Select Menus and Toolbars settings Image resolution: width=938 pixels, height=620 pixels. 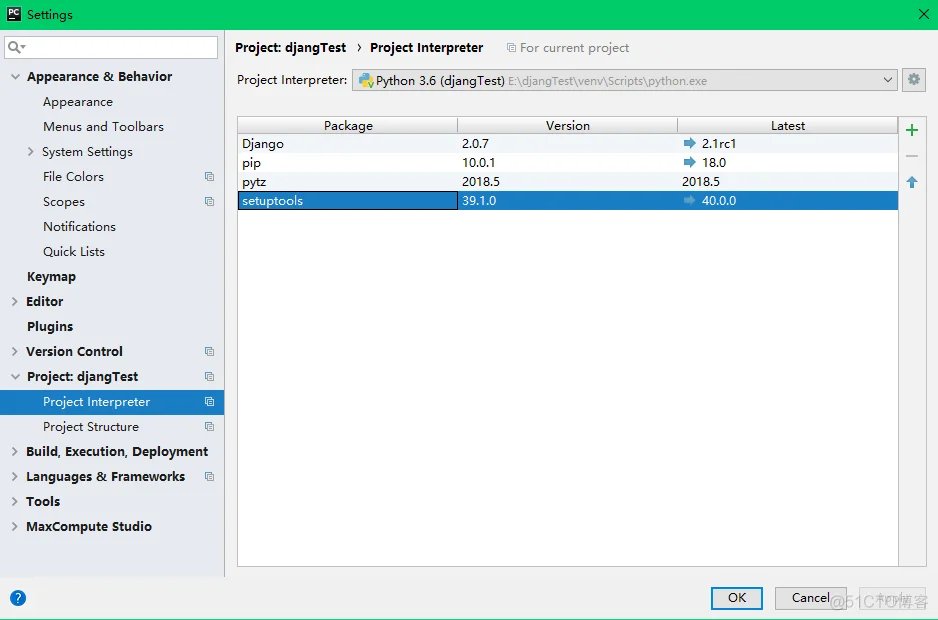point(103,126)
